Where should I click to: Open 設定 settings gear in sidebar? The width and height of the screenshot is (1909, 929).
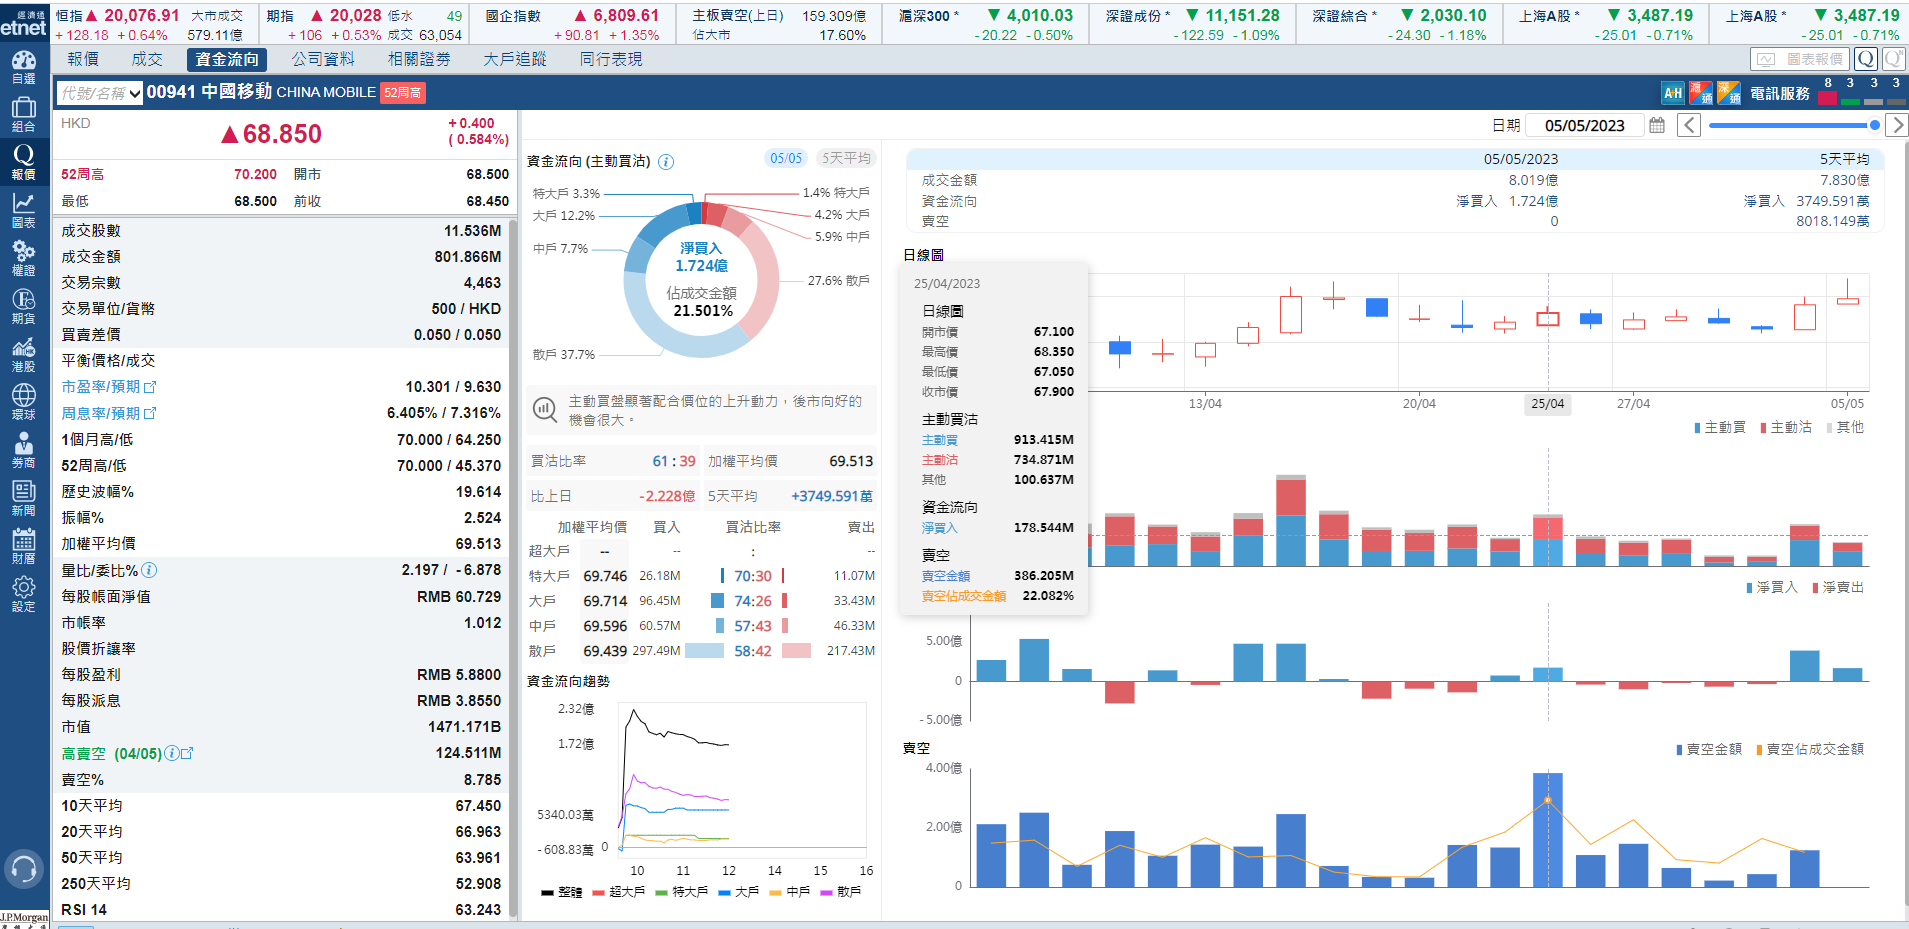click(x=23, y=594)
